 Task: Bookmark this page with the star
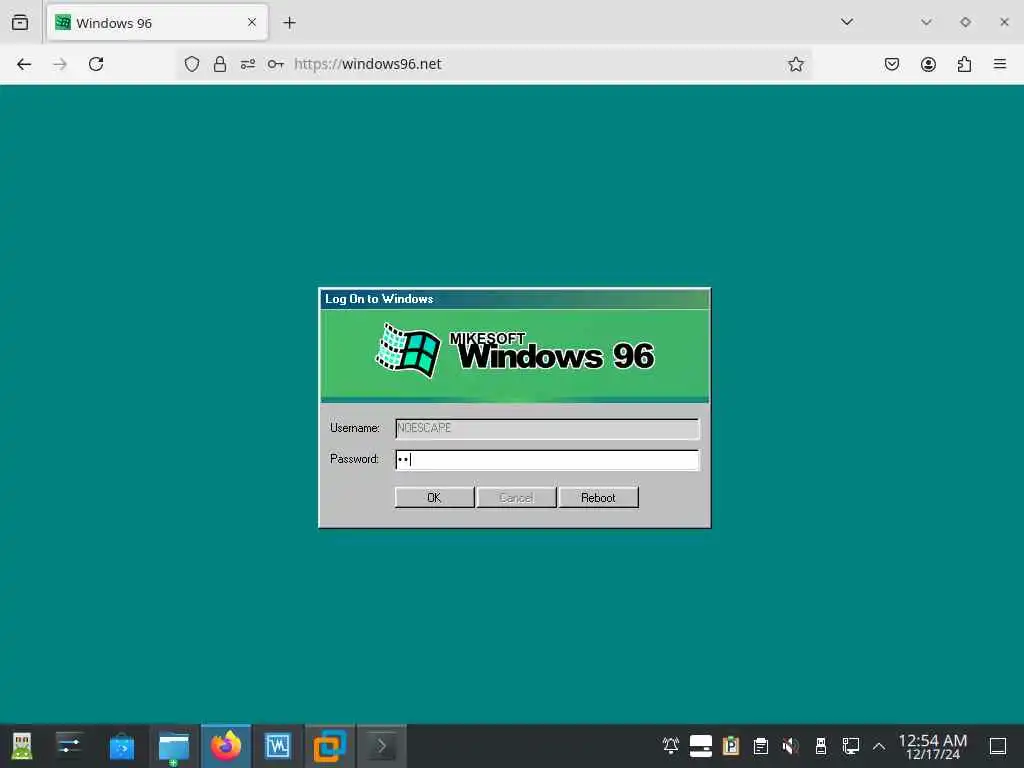[x=795, y=64]
